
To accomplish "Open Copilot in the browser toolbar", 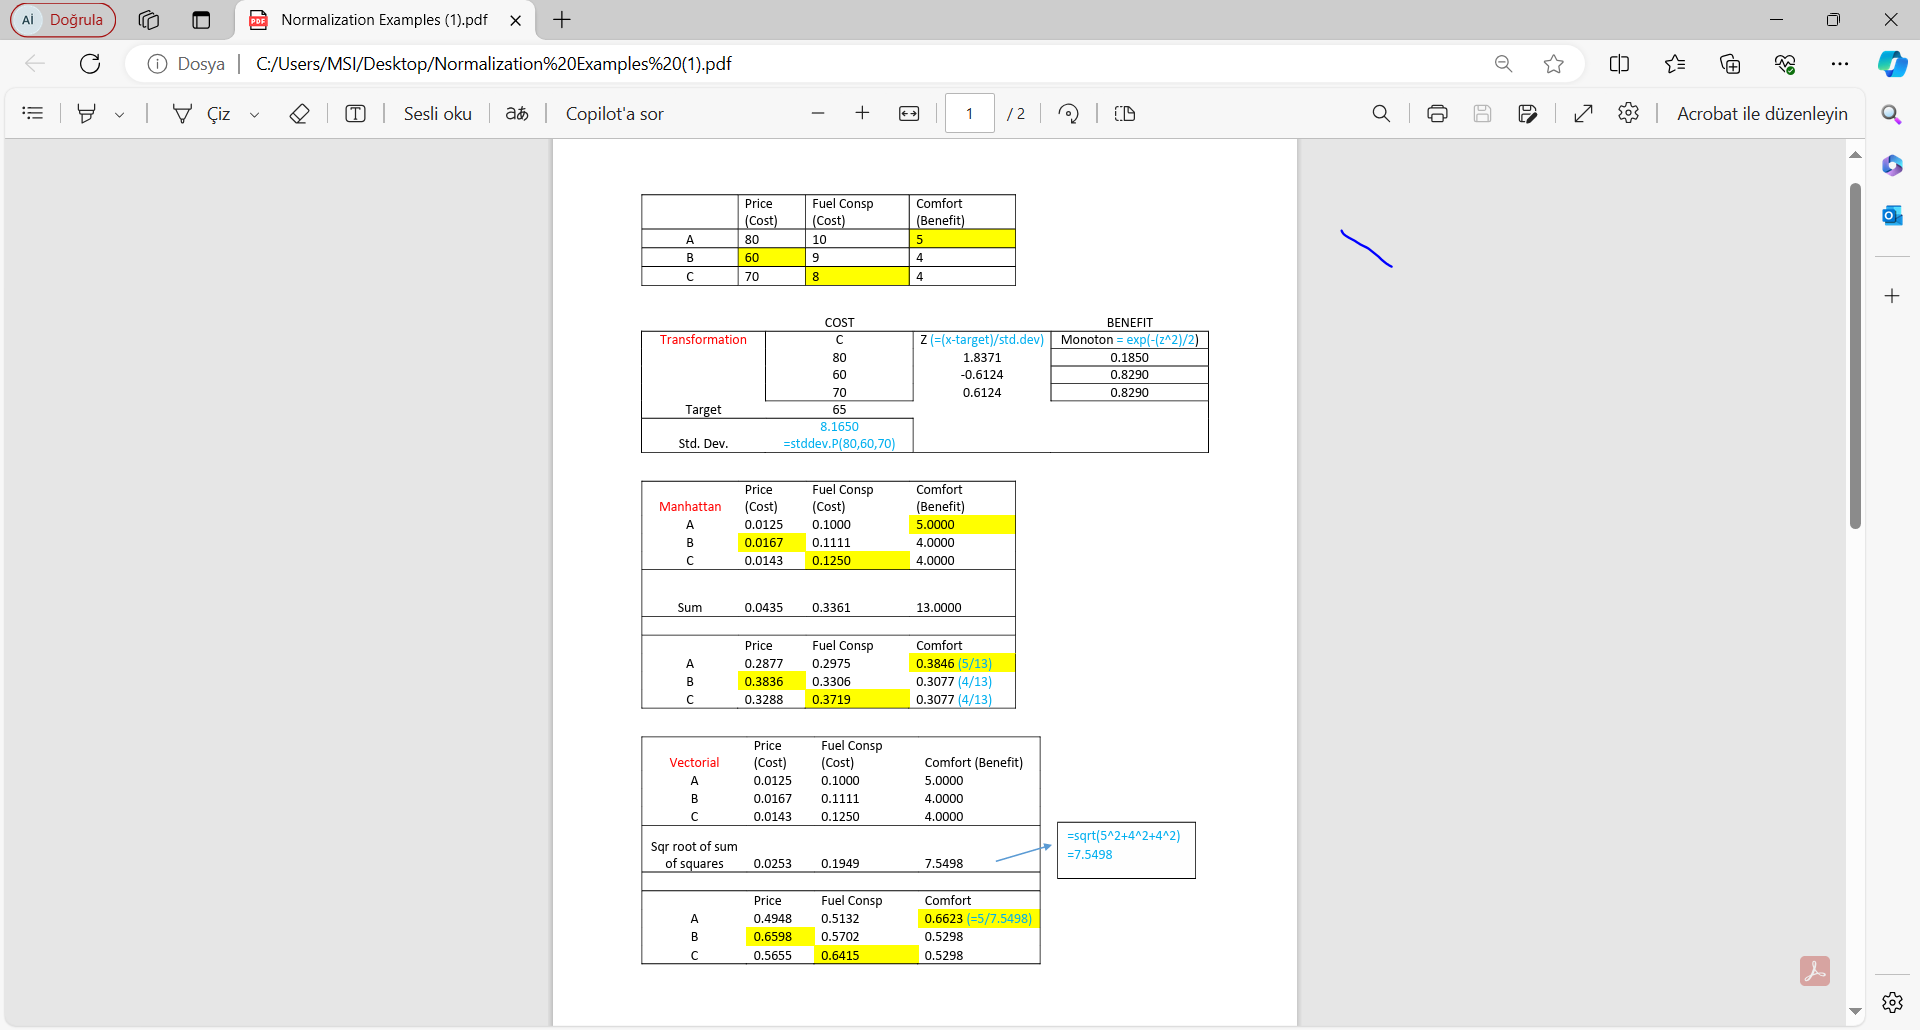I will pyautogui.click(x=1892, y=64).
